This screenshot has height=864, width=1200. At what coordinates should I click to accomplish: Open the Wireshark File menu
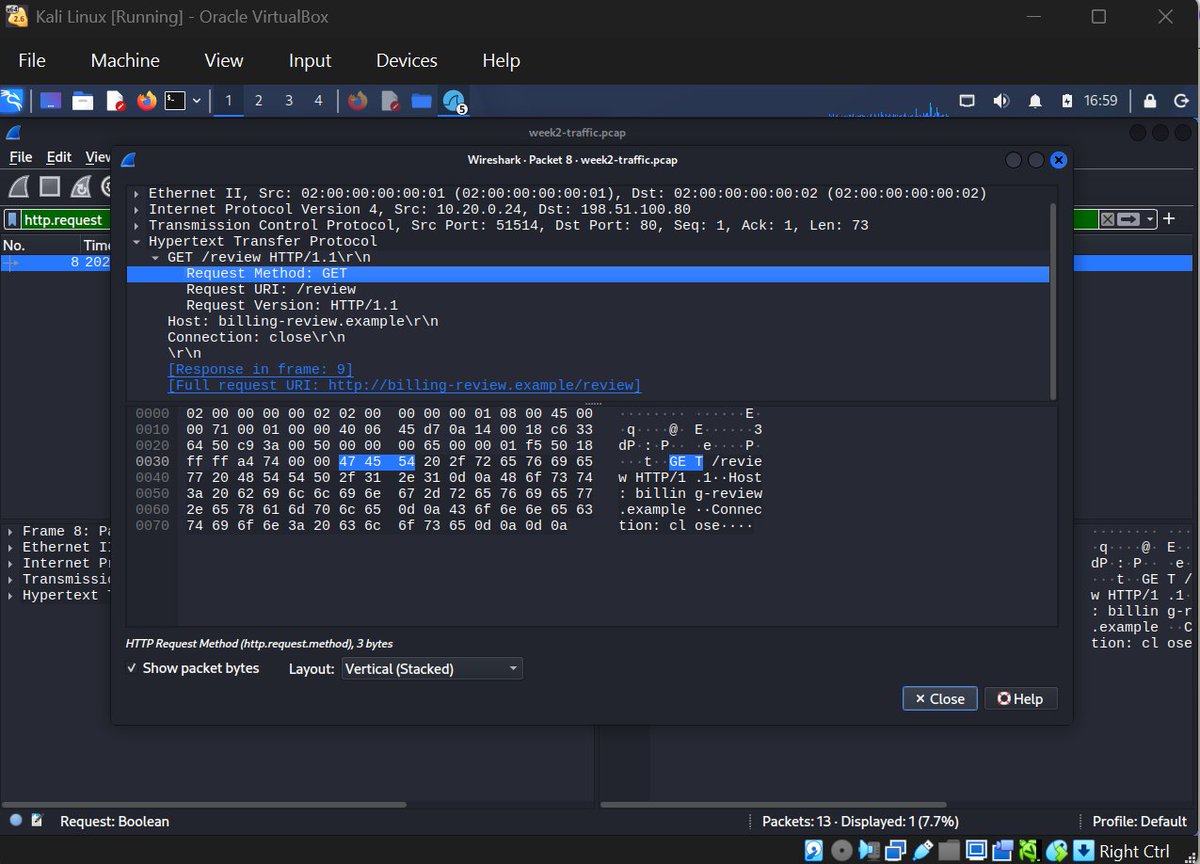pyautogui.click(x=21, y=157)
